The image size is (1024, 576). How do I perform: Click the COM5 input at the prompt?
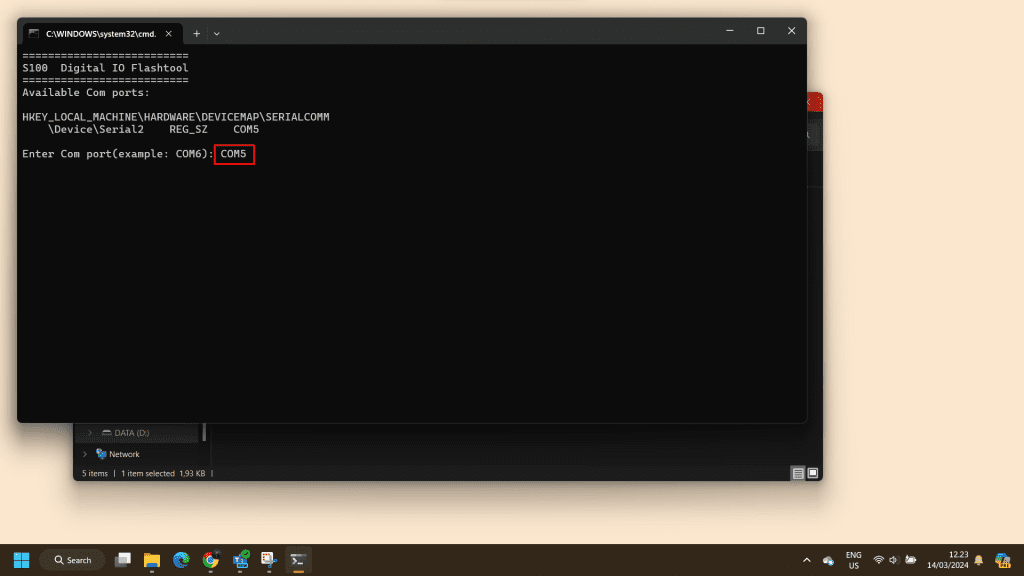point(234,155)
